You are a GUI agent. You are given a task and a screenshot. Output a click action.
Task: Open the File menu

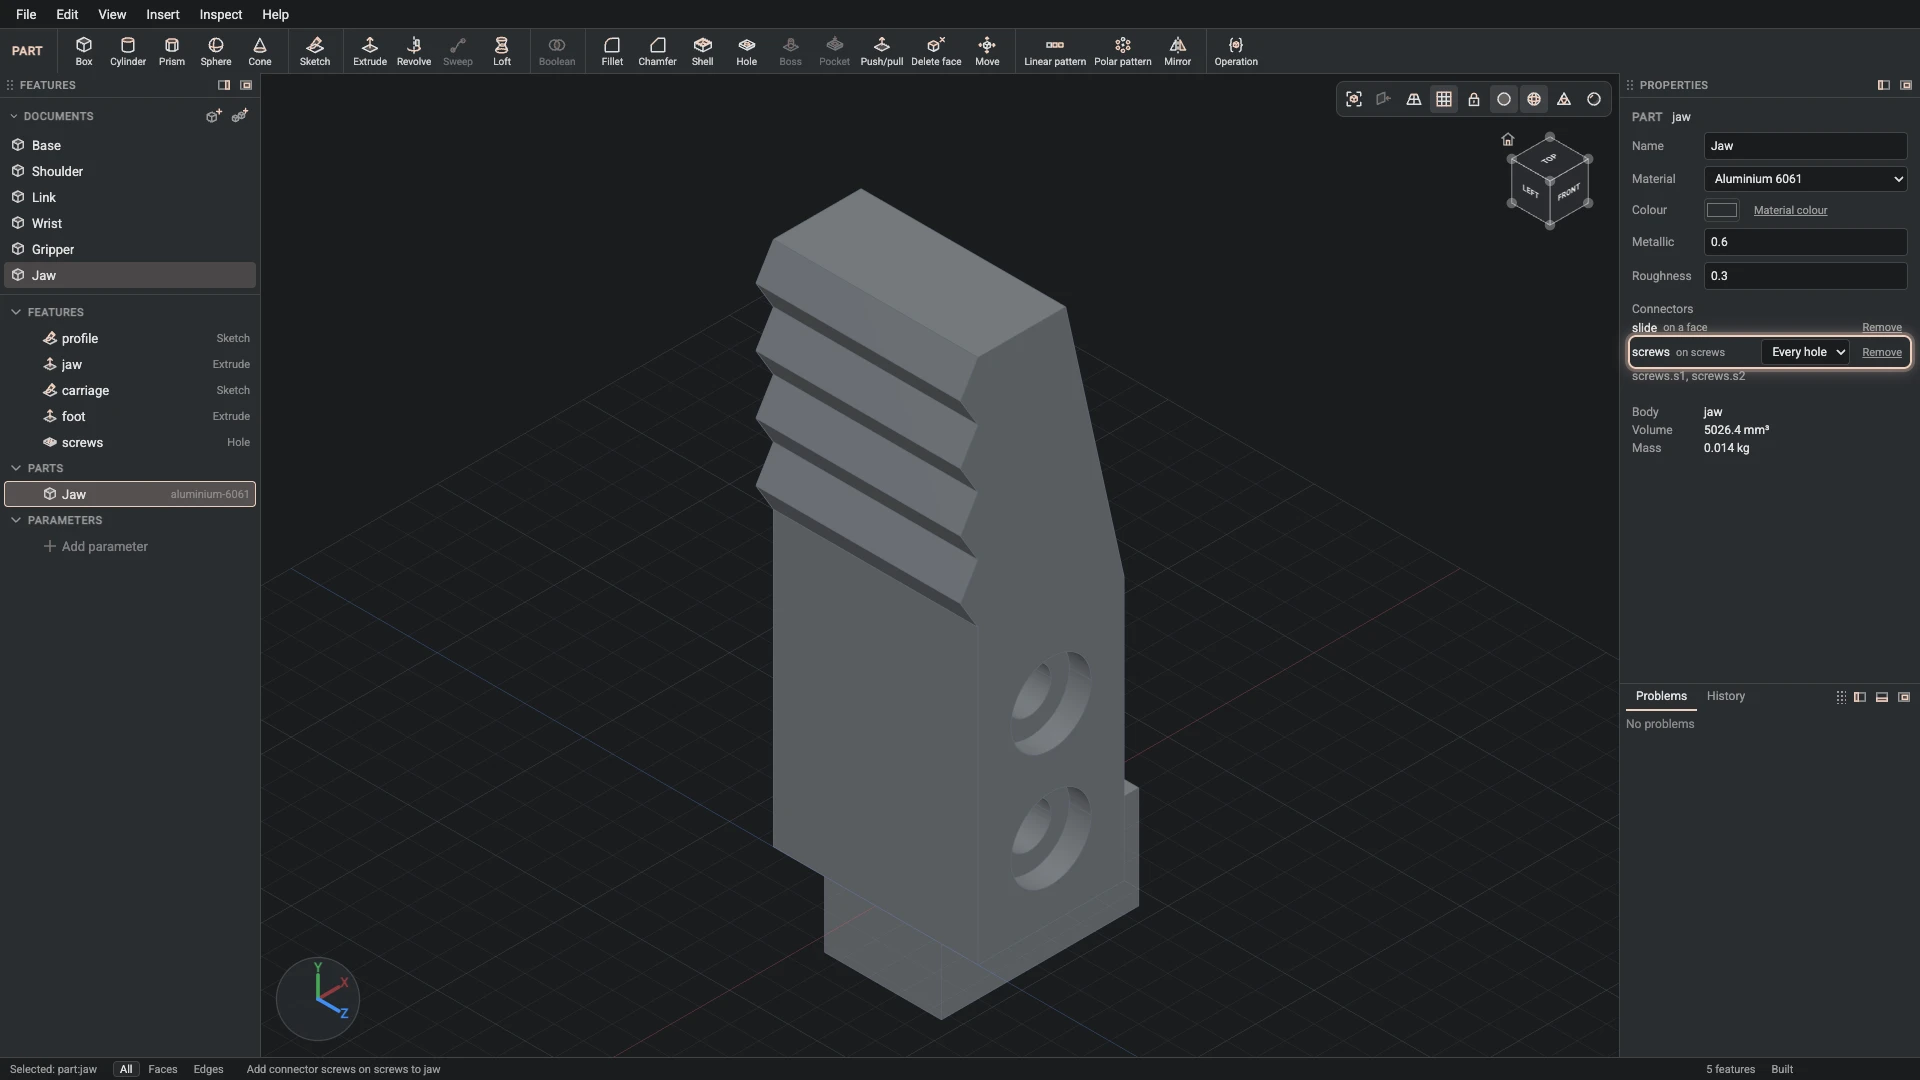26,15
